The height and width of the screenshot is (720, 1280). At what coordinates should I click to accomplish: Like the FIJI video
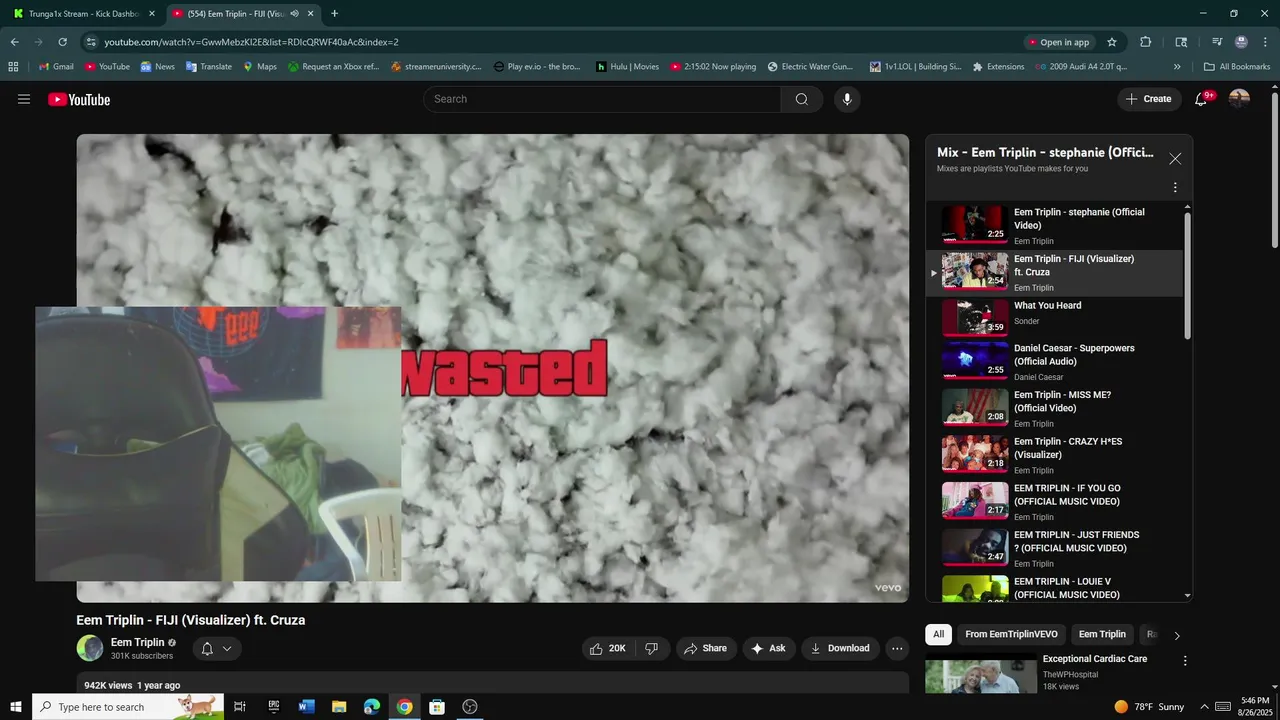608,648
